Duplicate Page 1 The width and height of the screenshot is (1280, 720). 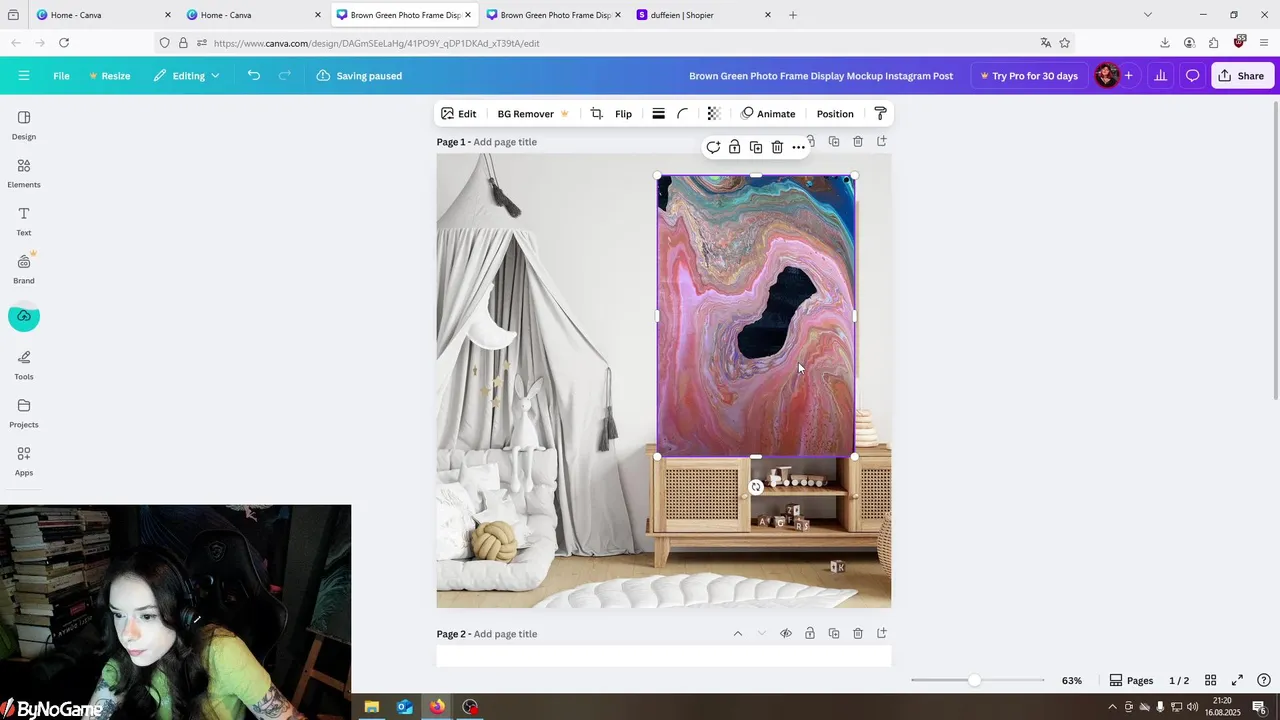click(834, 142)
